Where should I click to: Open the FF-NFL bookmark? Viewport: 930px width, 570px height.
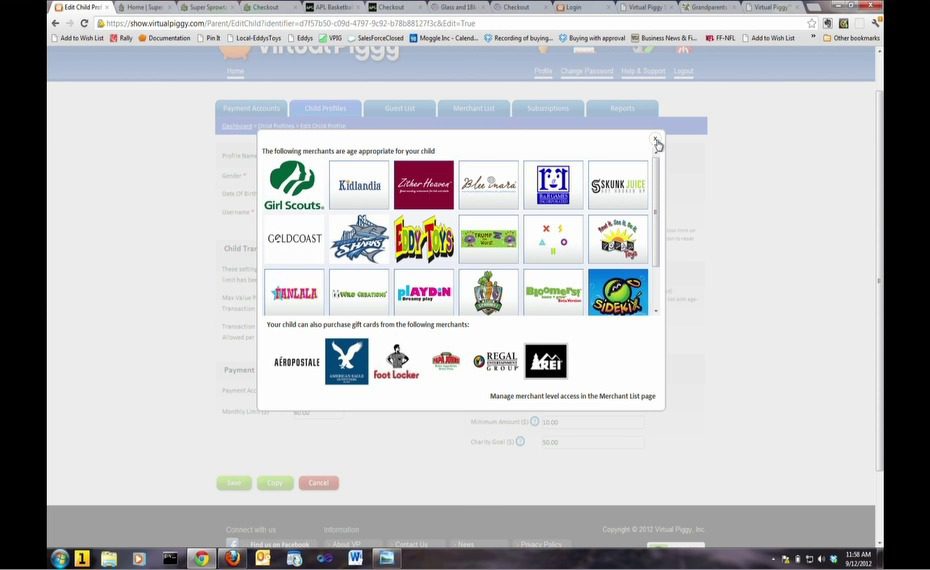[721, 38]
